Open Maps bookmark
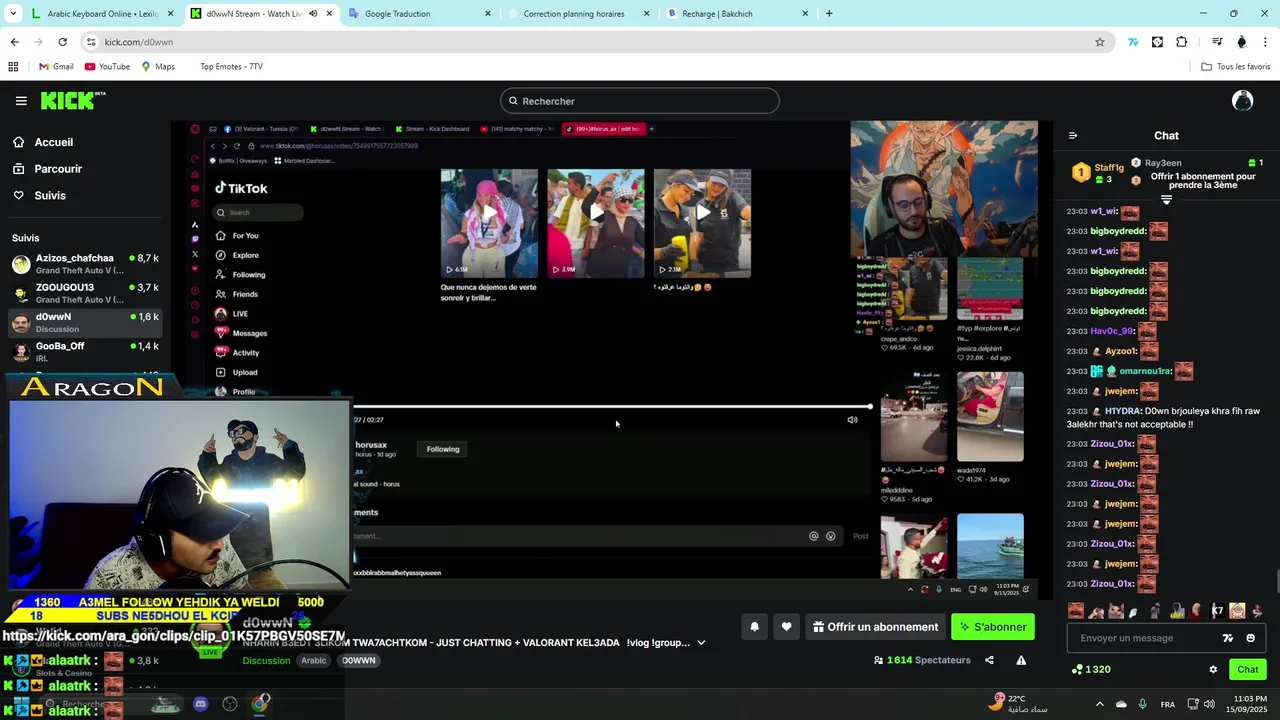 click(x=158, y=67)
